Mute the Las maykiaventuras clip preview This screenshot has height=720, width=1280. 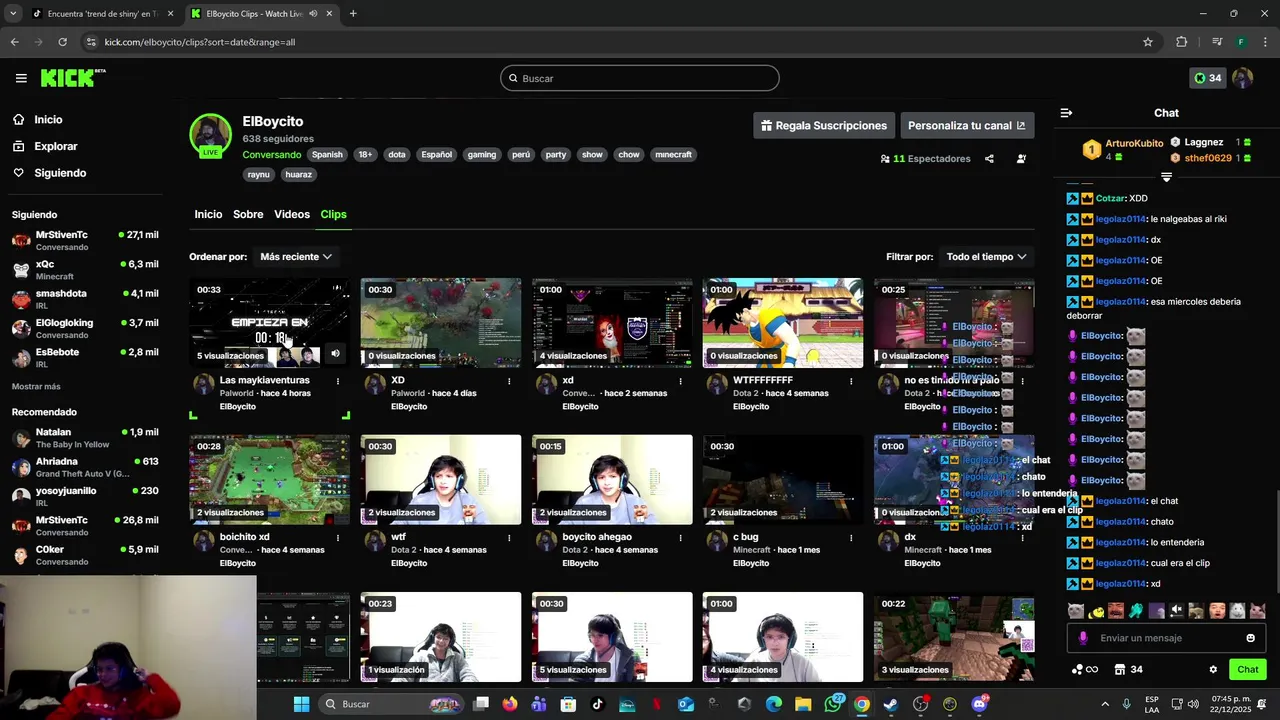[335, 353]
